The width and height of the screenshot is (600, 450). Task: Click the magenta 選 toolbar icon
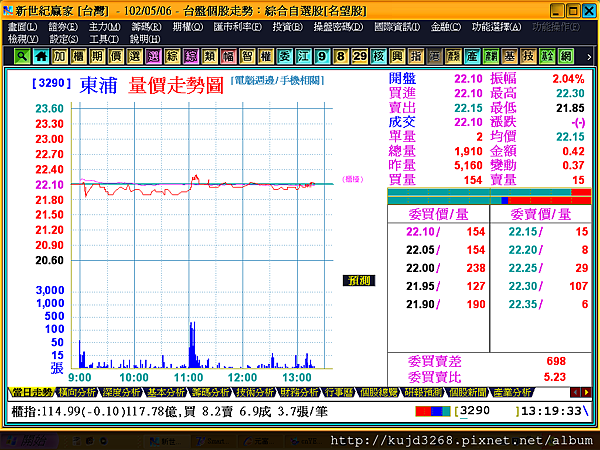pos(153,57)
